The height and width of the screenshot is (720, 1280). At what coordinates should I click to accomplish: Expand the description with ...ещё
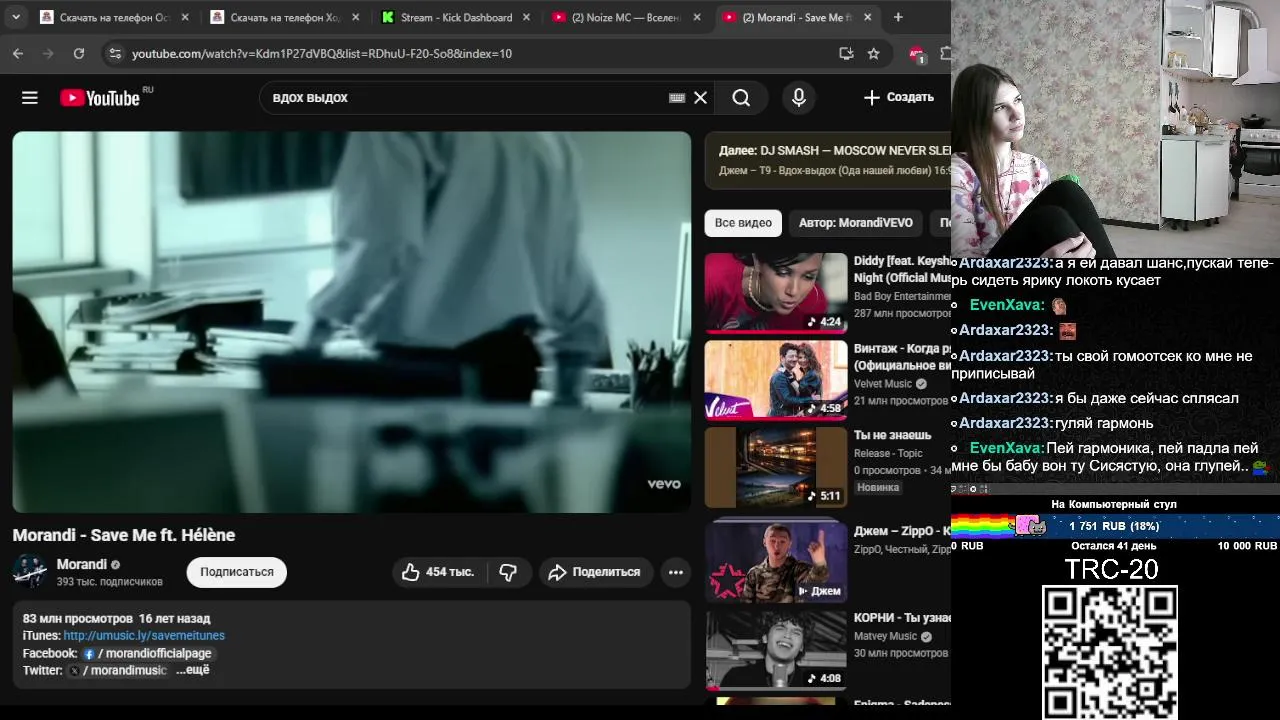tap(193, 670)
